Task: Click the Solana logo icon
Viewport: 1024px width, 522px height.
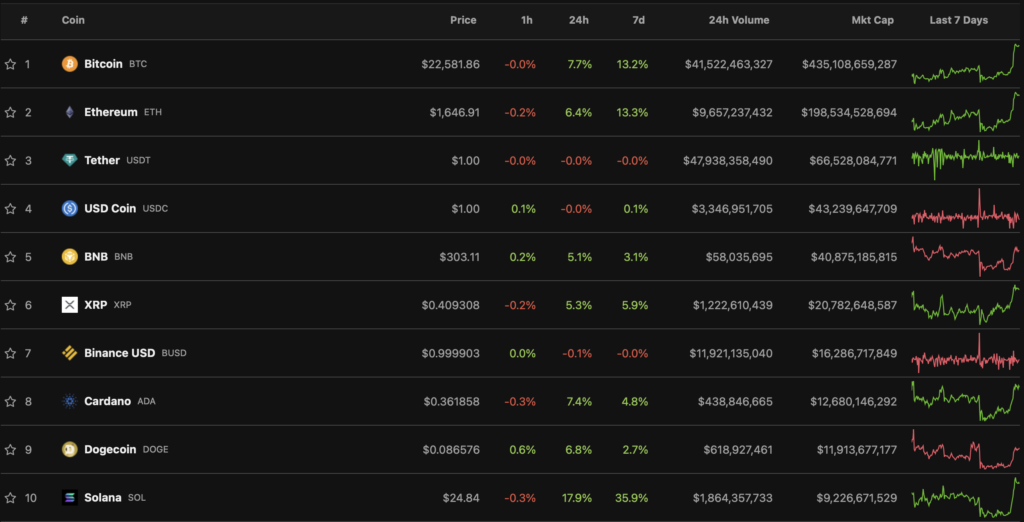Action: pos(70,497)
